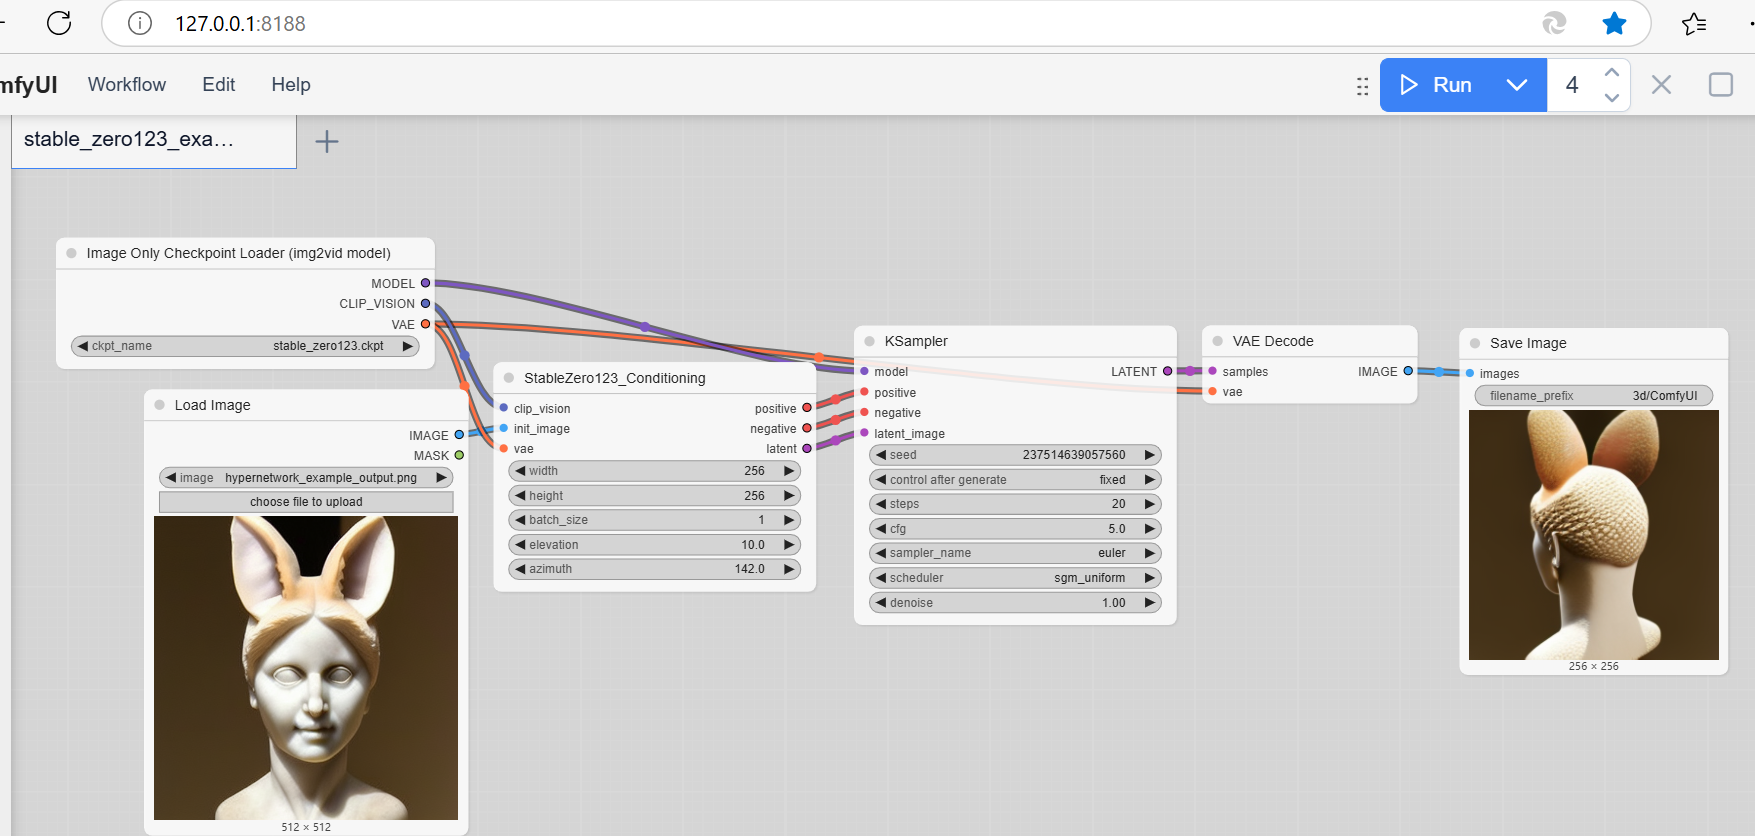Increase width value with right arrow

coord(789,471)
